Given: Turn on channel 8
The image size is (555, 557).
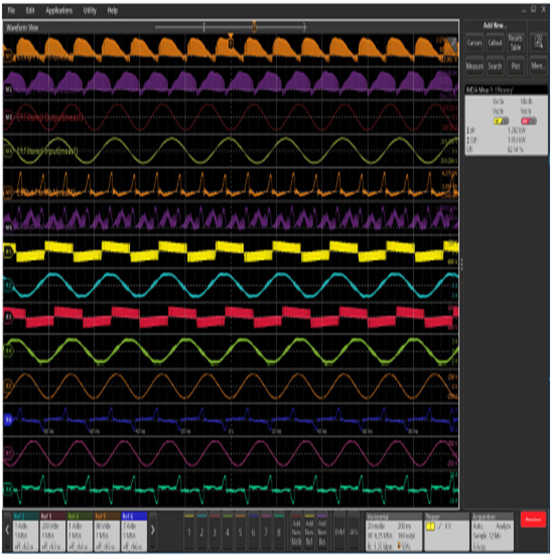Looking at the screenshot, I should tap(279, 532).
